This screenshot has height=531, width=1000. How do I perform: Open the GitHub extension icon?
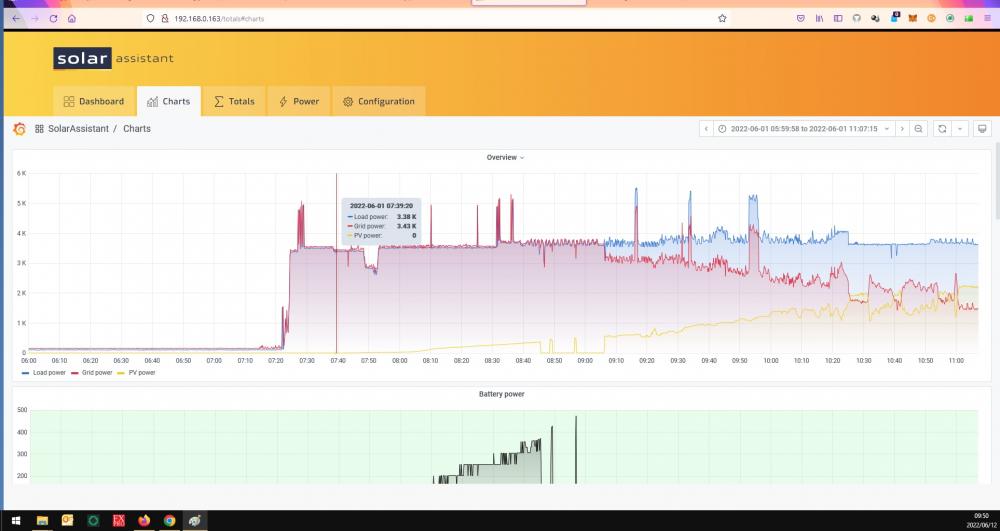[857, 18]
